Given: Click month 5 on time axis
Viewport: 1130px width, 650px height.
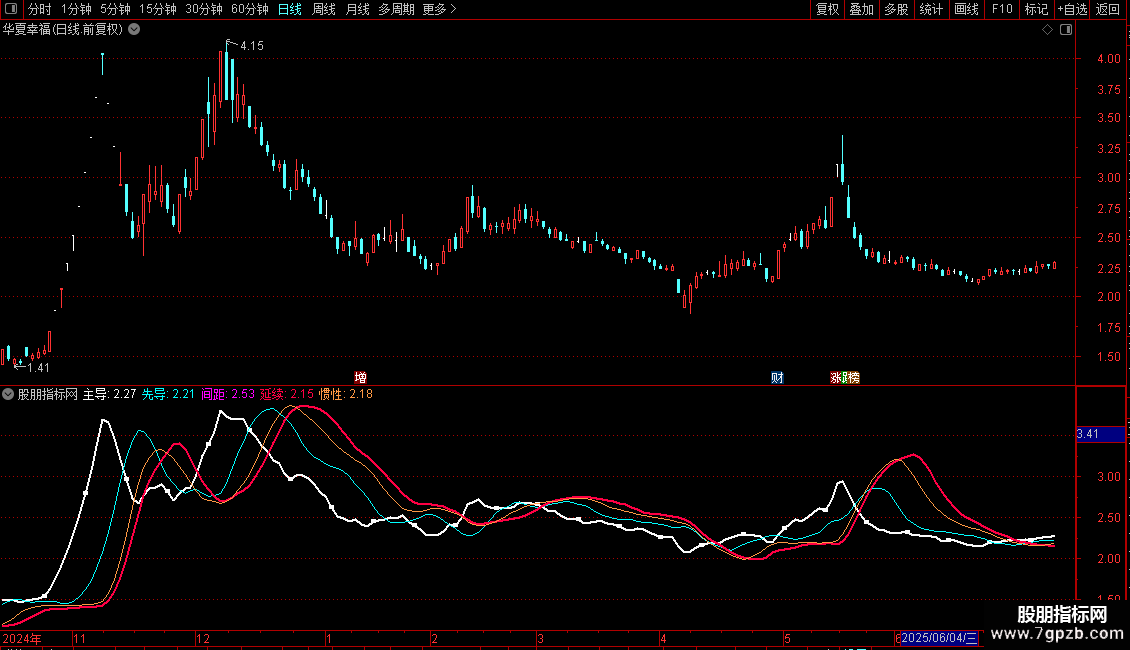Looking at the screenshot, I should [787, 638].
